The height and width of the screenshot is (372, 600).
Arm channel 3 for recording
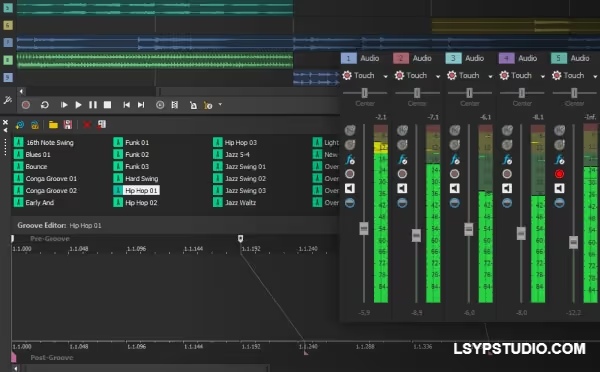click(455, 174)
